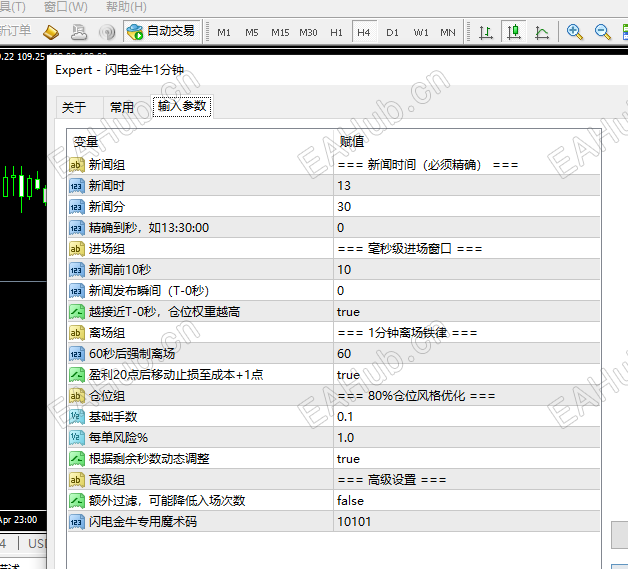The width and height of the screenshot is (628, 569).
Task: Click the integer icon beside 闪电金牛专用魔术码
Action: tap(76, 522)
